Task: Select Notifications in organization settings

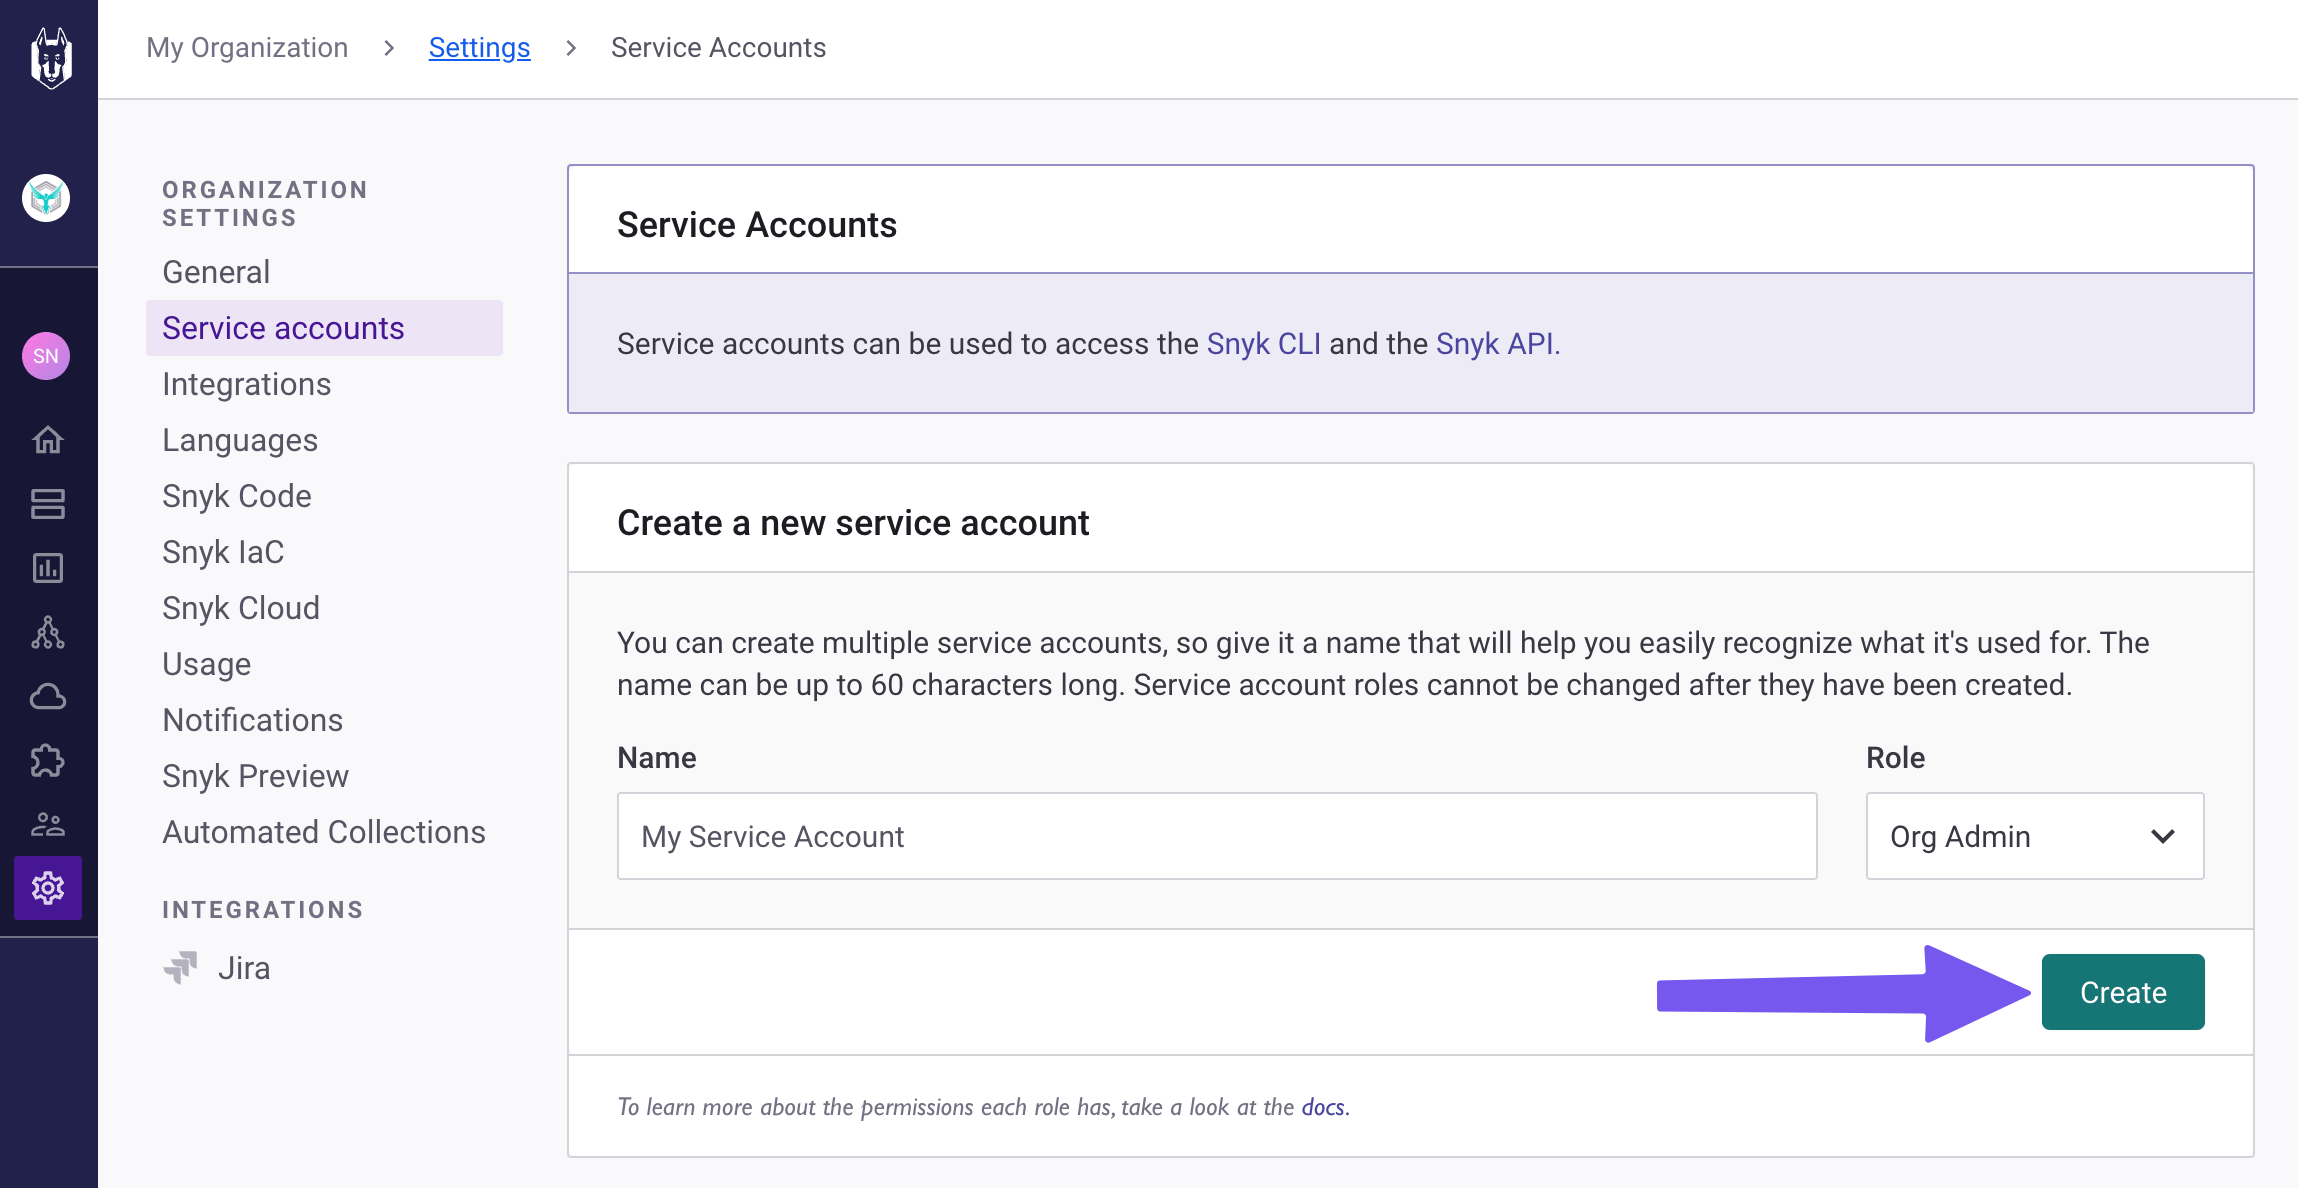Action: point(252,719)
